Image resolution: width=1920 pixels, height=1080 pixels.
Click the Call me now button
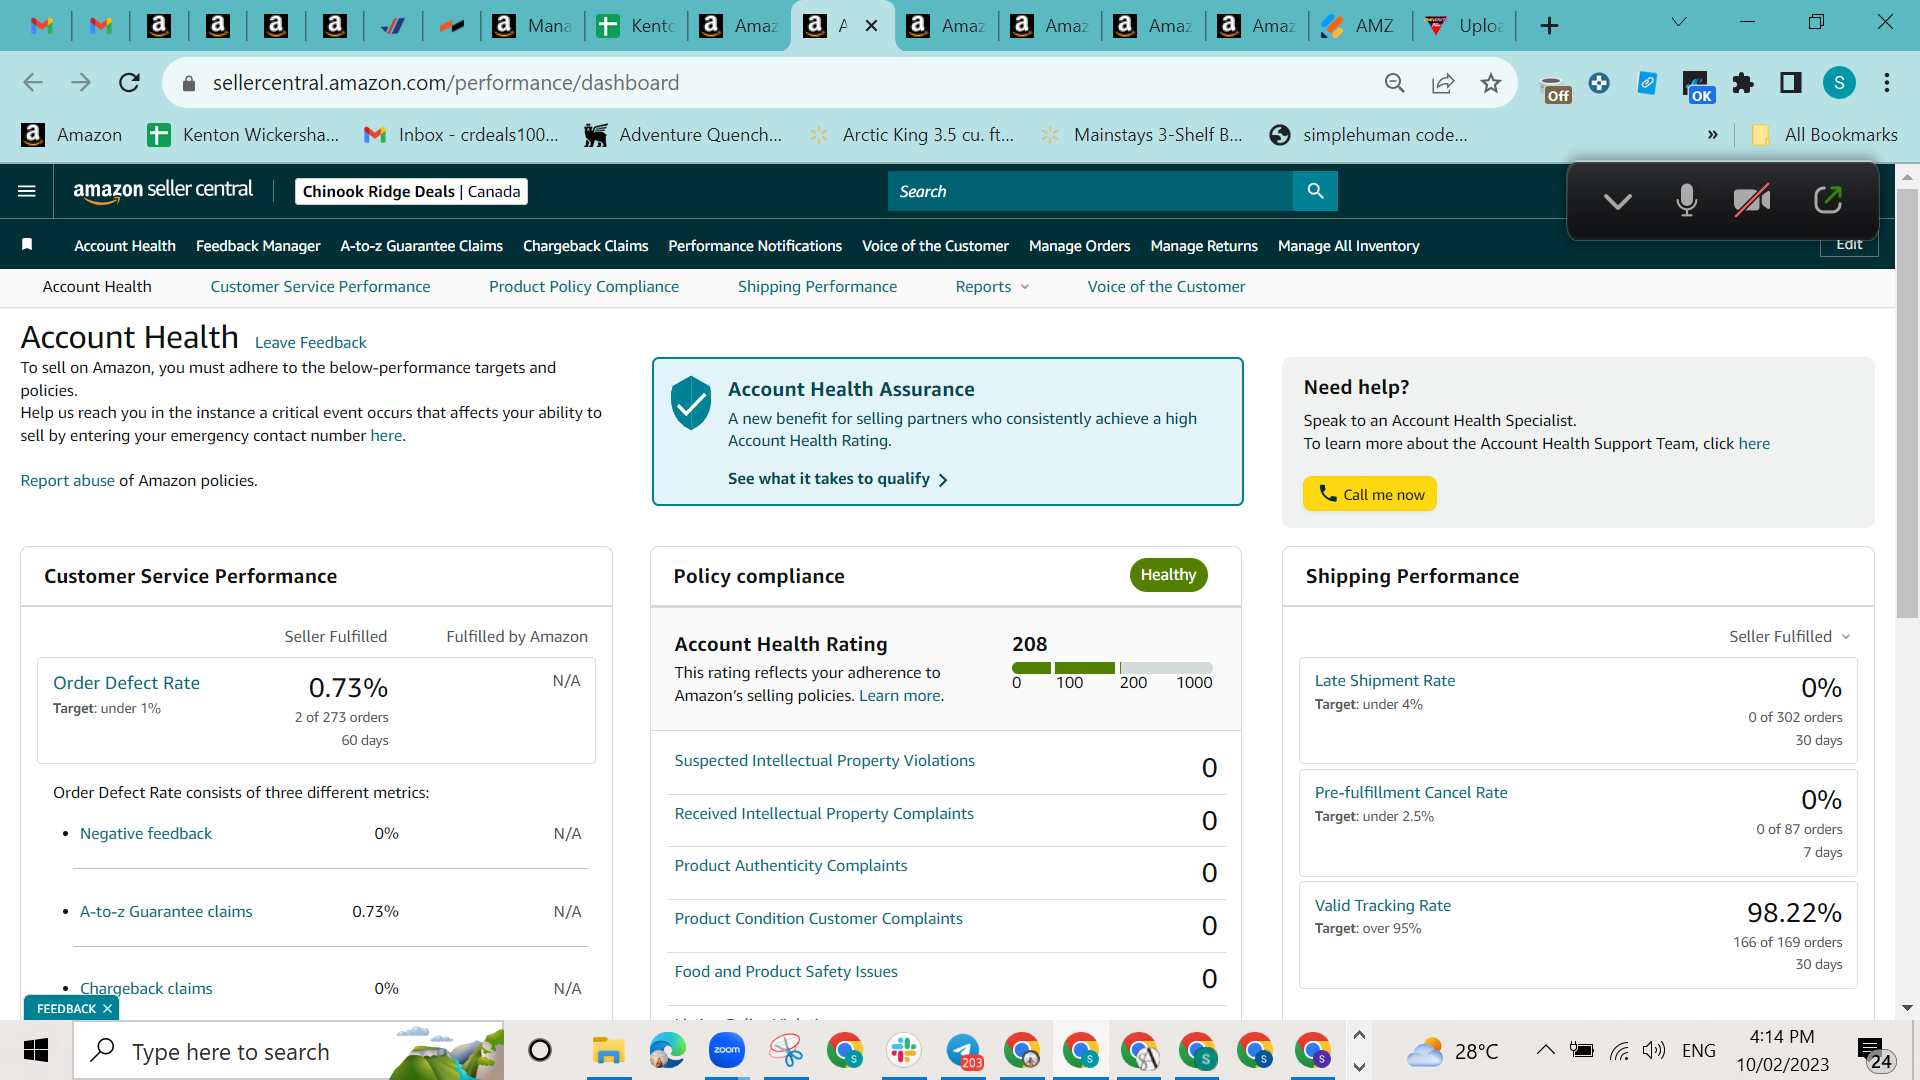coord(1370,494)
